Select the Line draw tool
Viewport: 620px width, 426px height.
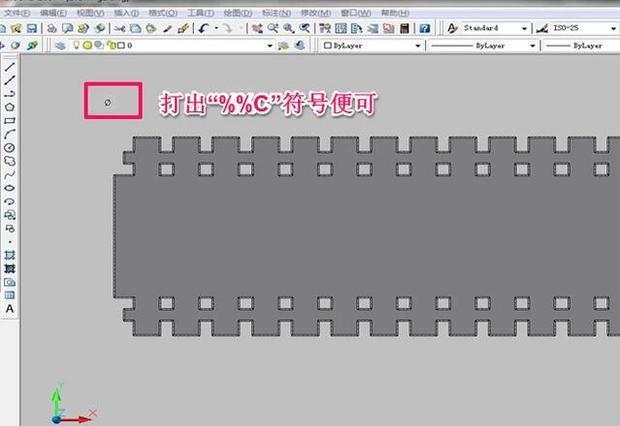click(x=10, y=65)
